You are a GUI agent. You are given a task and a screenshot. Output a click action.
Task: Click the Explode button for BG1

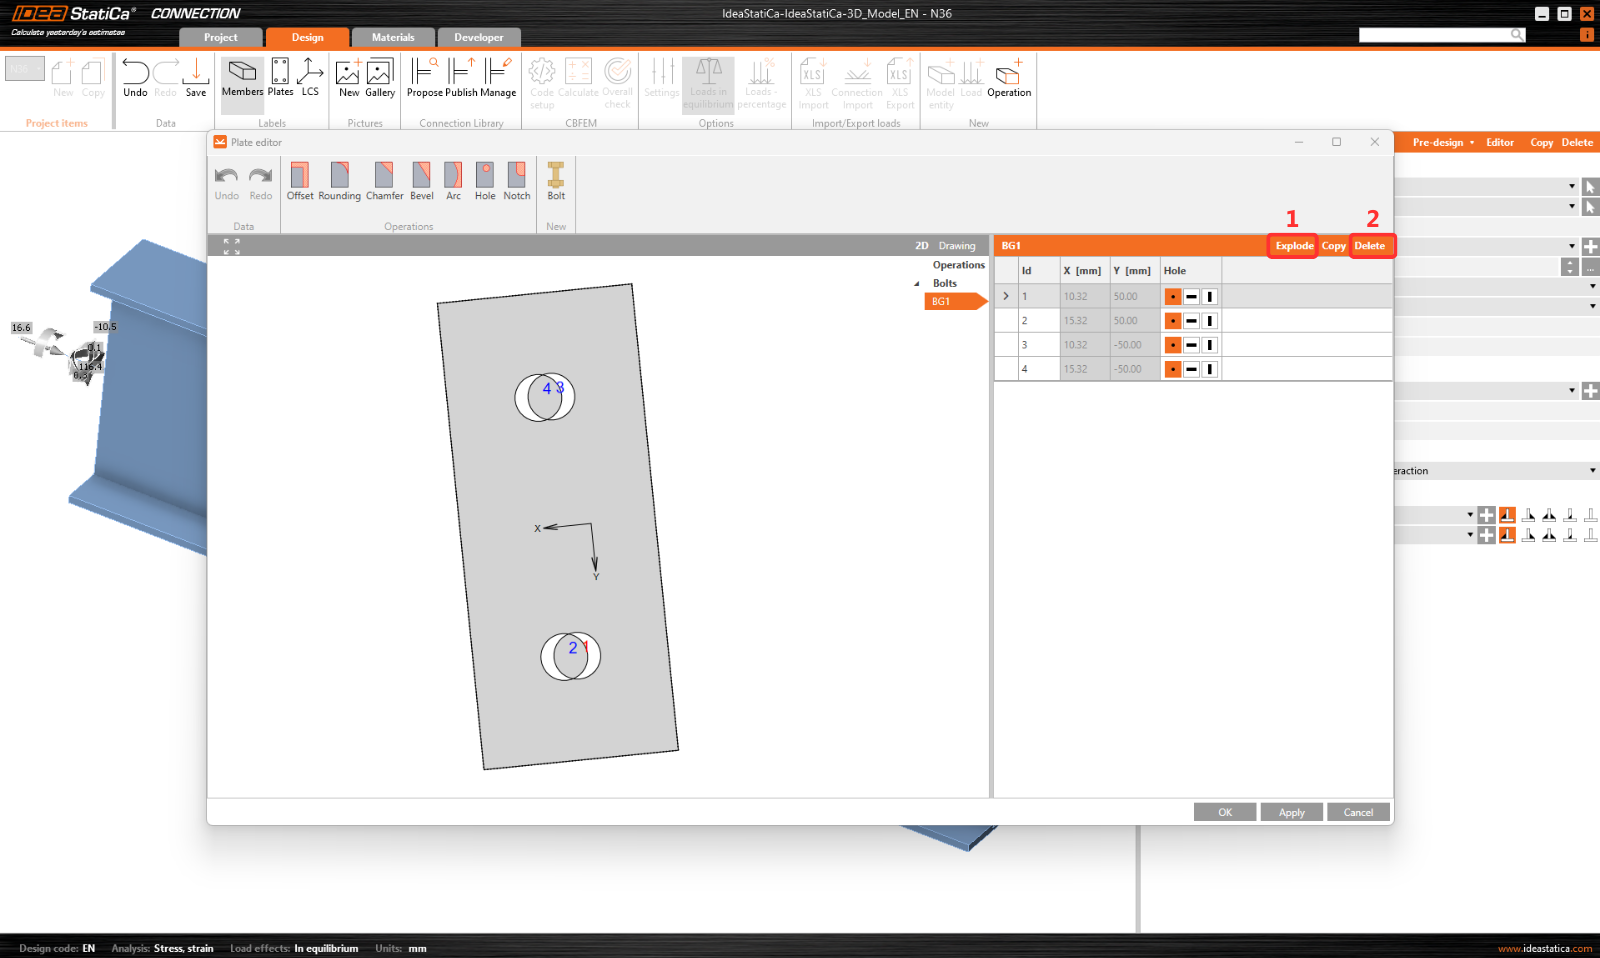[1294, 246]
